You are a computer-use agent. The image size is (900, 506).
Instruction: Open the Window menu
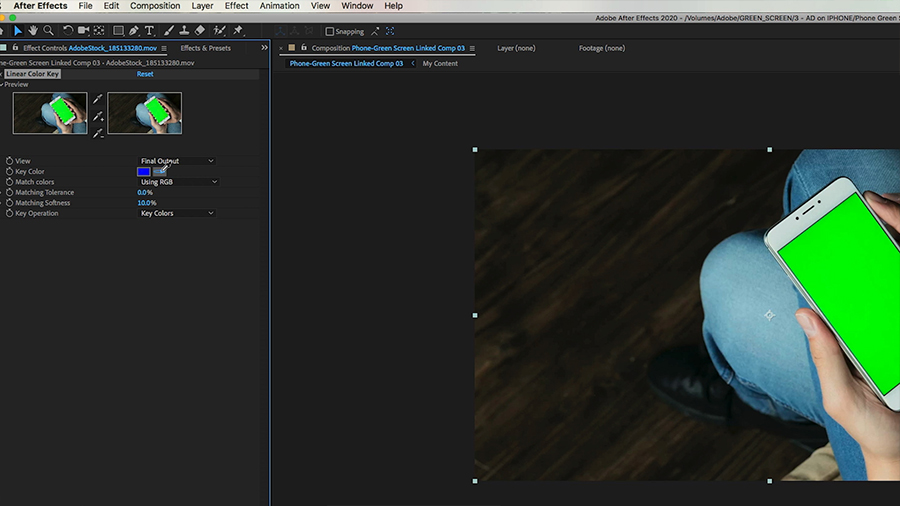(x=357, y=6)
